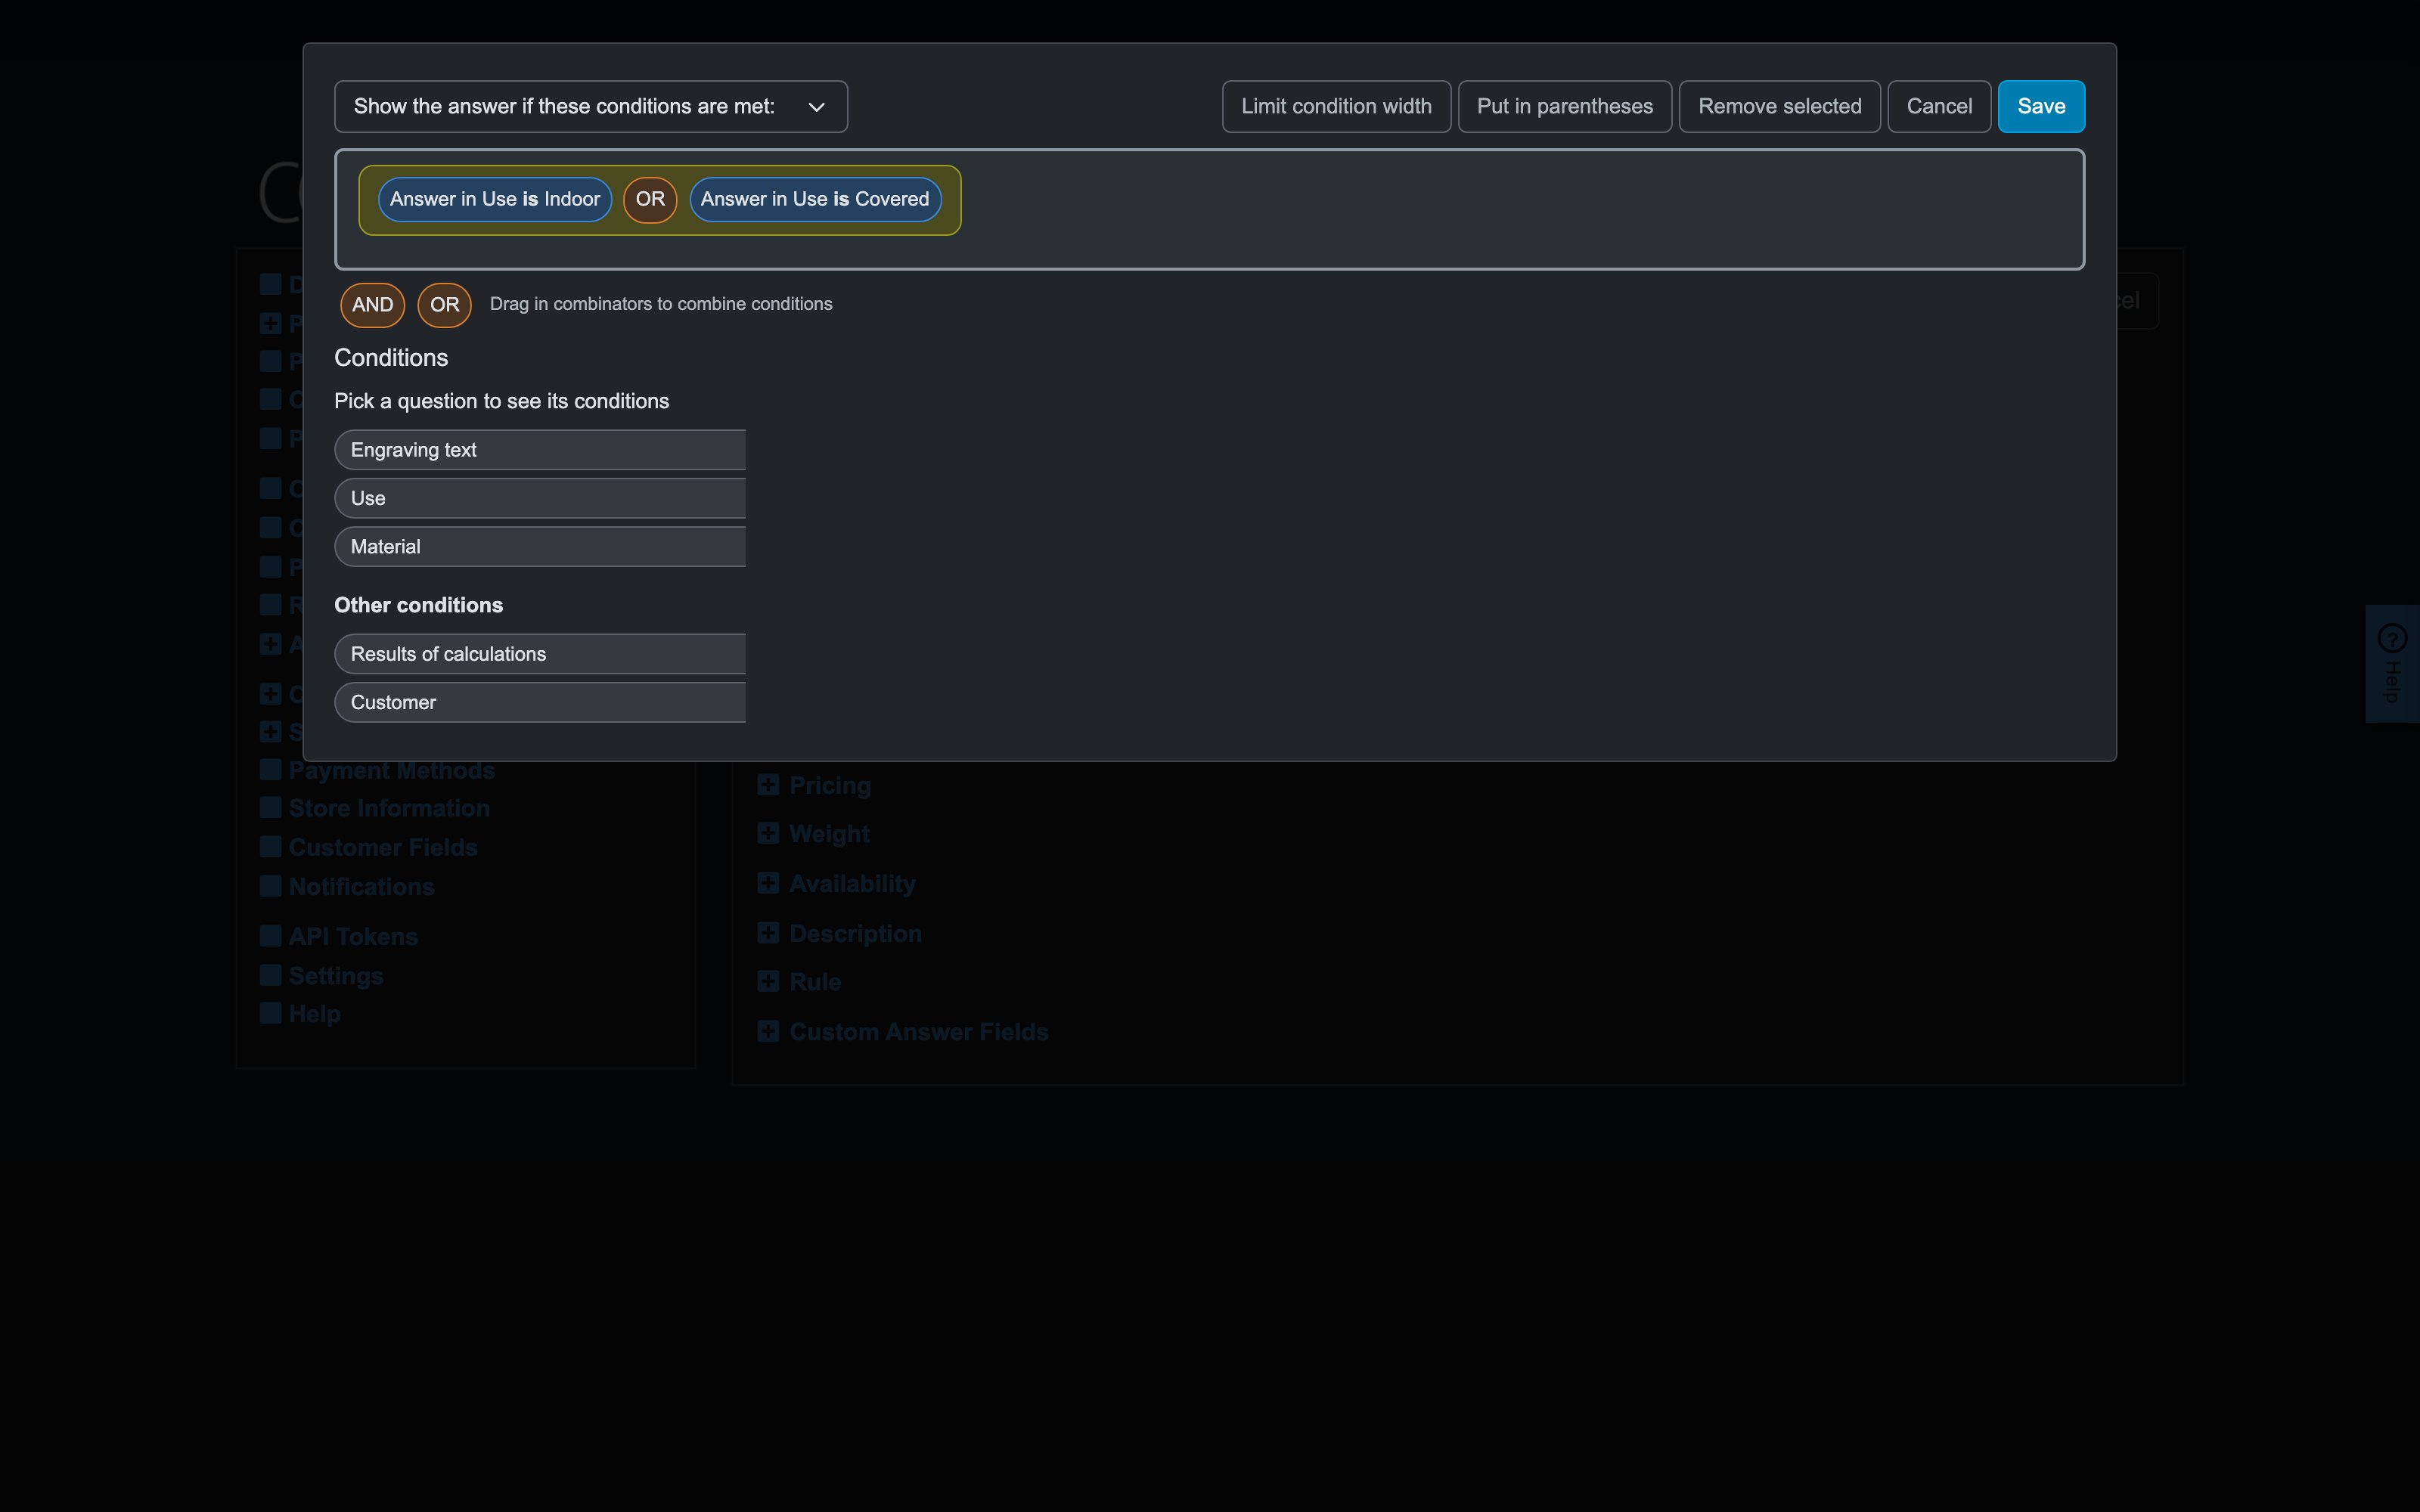Select the OR combinator between the conditions
2420x1512 pixels.
(650, 199)
